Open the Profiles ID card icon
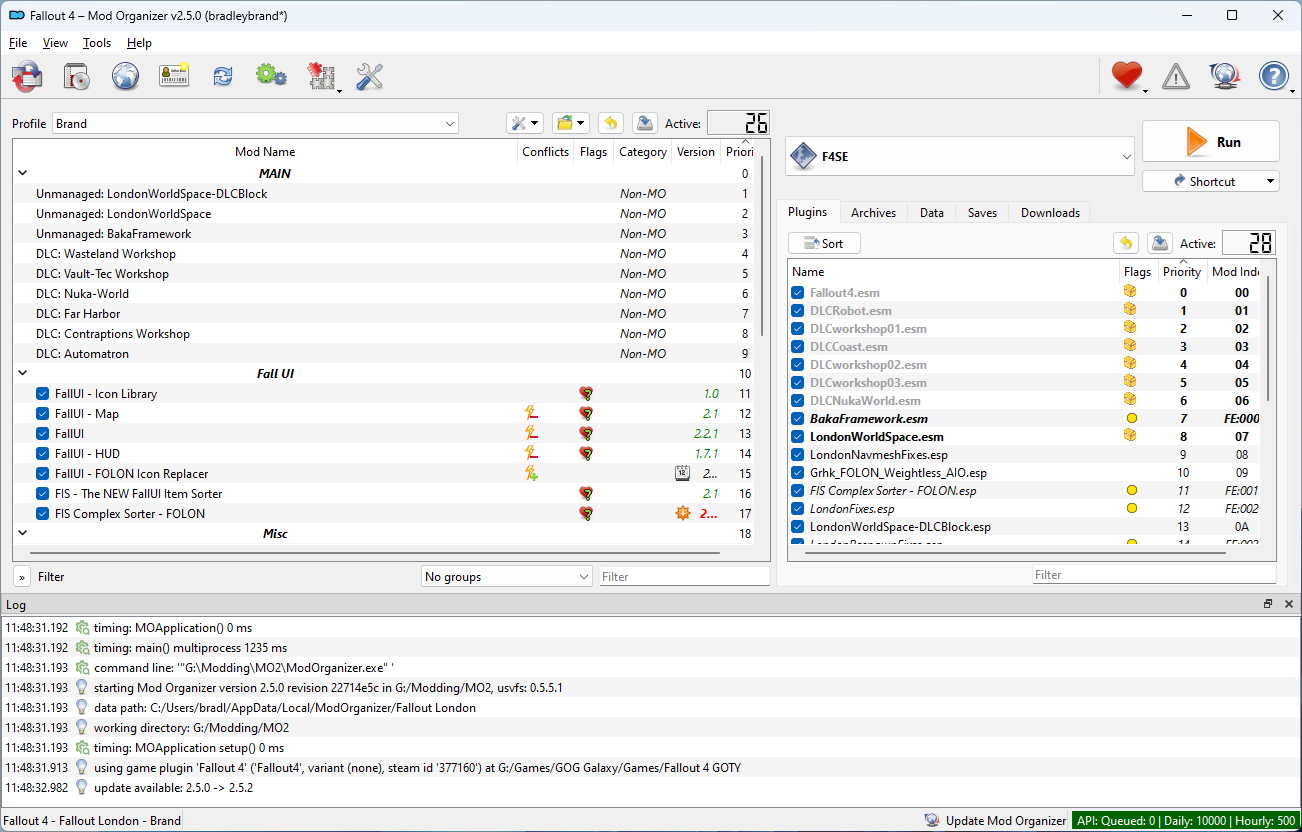1302x832 pixels. click(174, 76)
